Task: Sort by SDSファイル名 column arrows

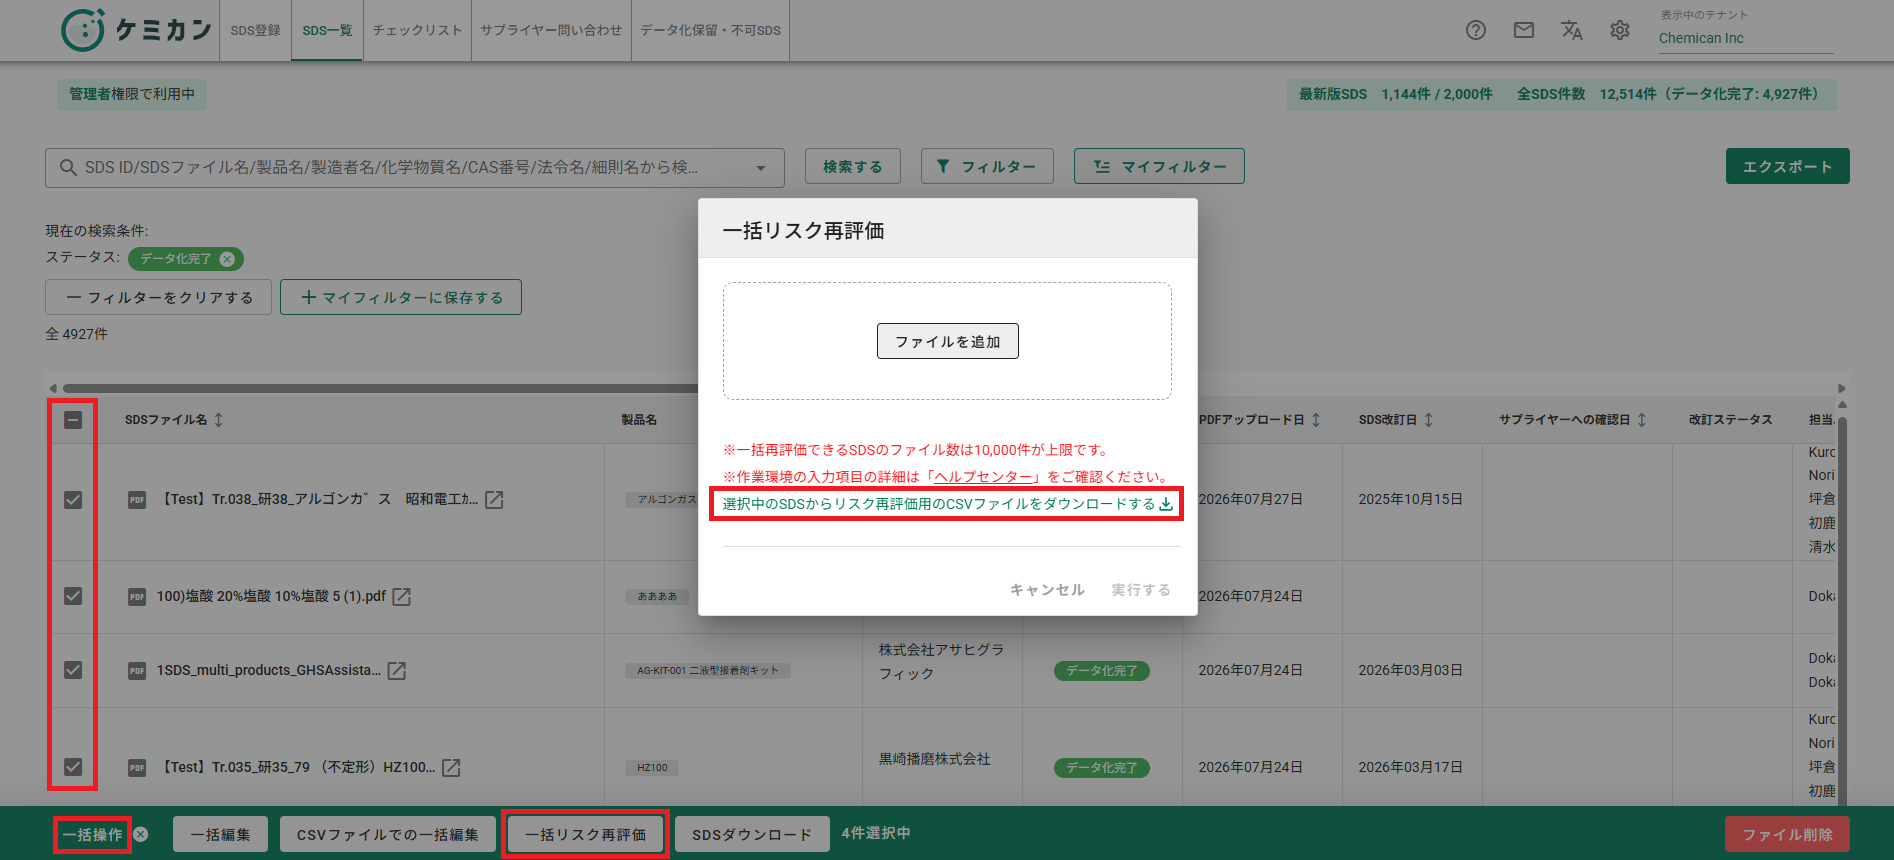Action: (218, 420)
